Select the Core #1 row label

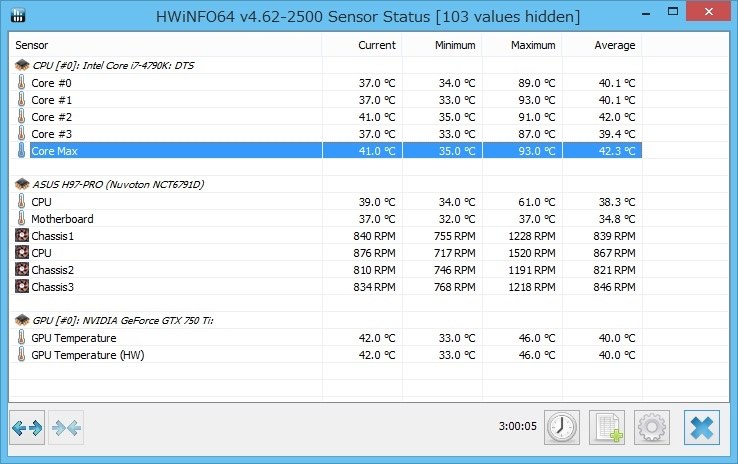point(51,100)
